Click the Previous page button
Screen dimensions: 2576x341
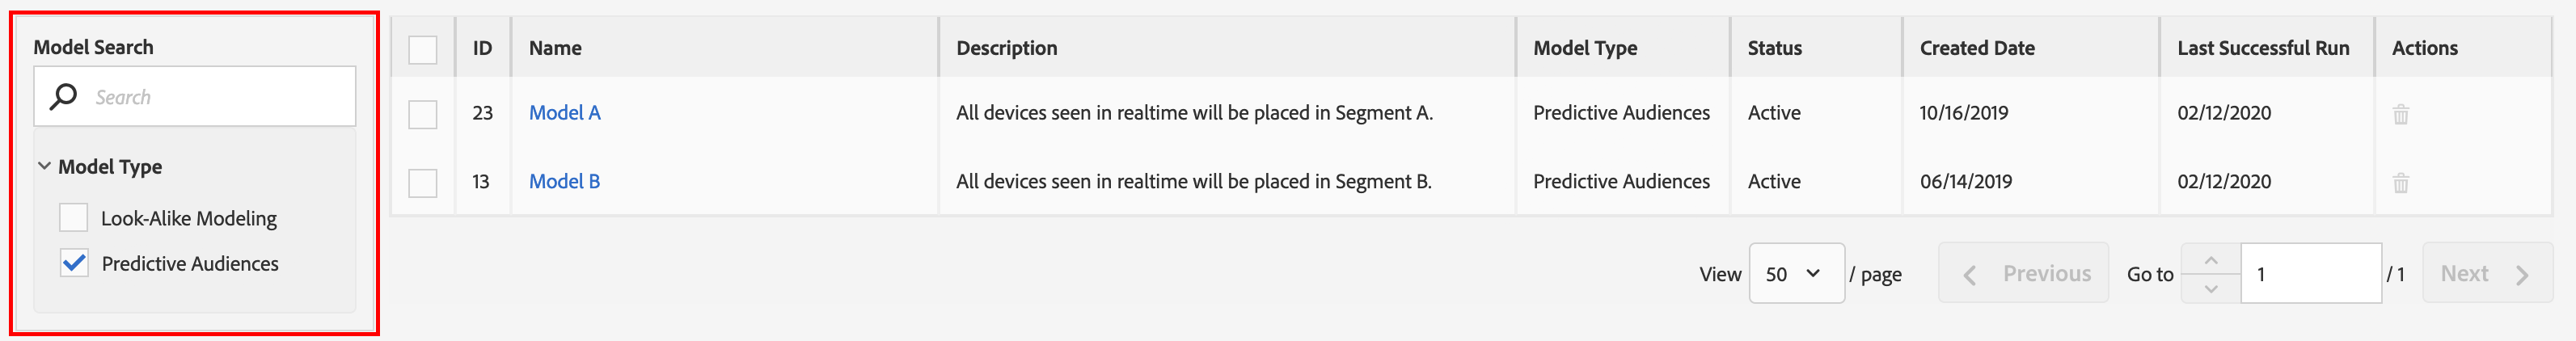(x=2023, y=273)
